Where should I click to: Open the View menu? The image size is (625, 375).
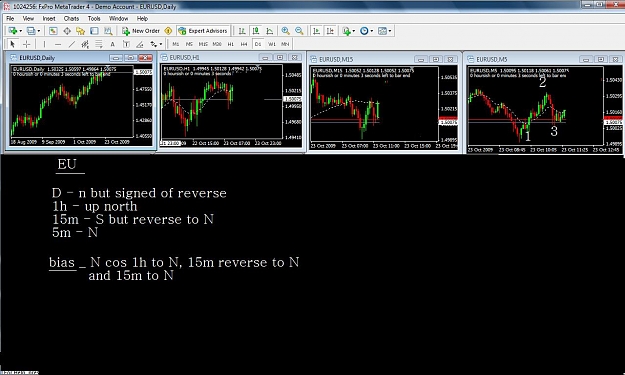(28, 19)
